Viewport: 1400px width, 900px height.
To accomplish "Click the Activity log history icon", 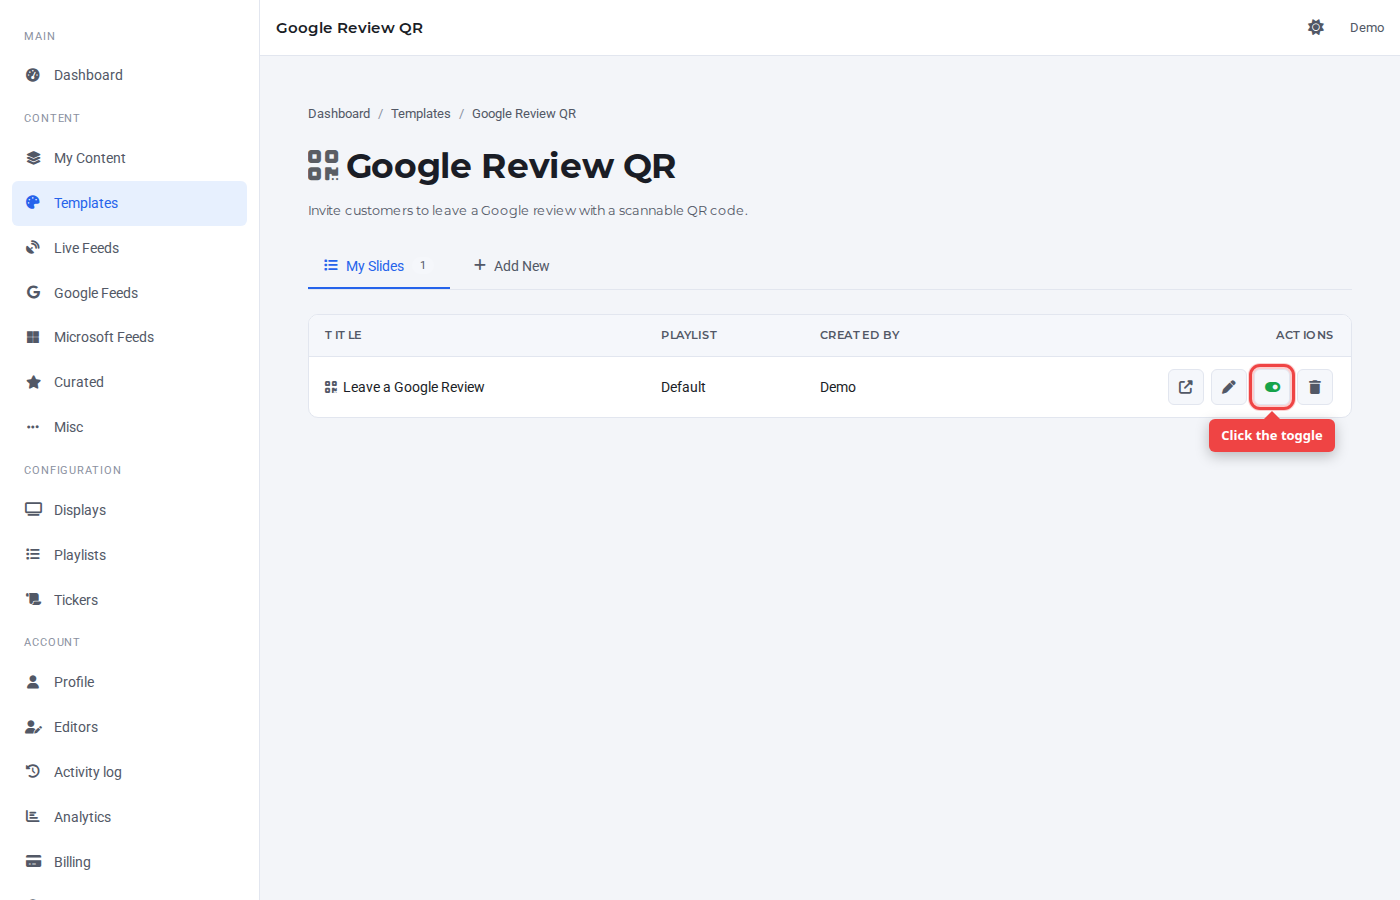I will tap(33, 772).
